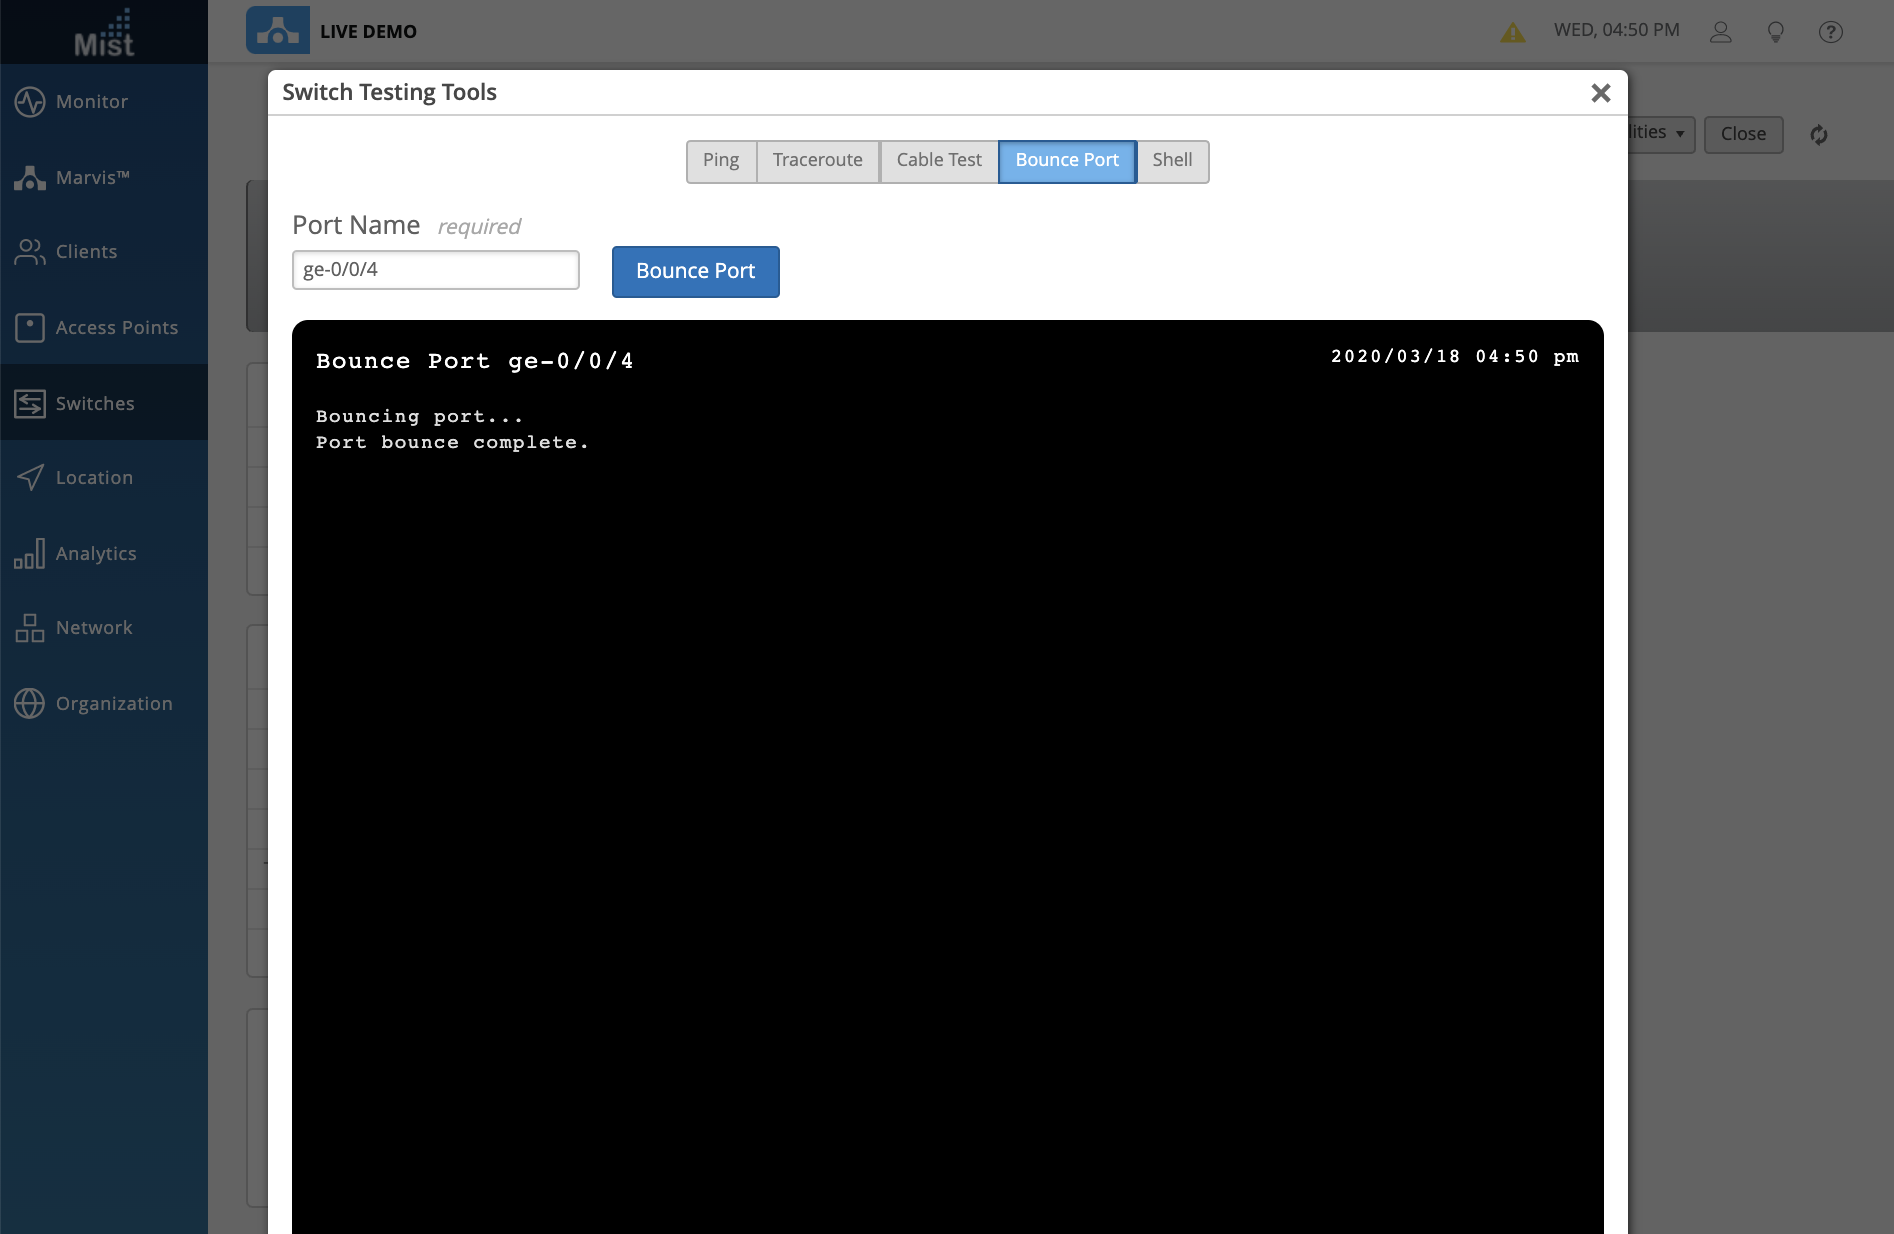
Task: Select the Bounce Port tab
Action: tap(1067, 161)
